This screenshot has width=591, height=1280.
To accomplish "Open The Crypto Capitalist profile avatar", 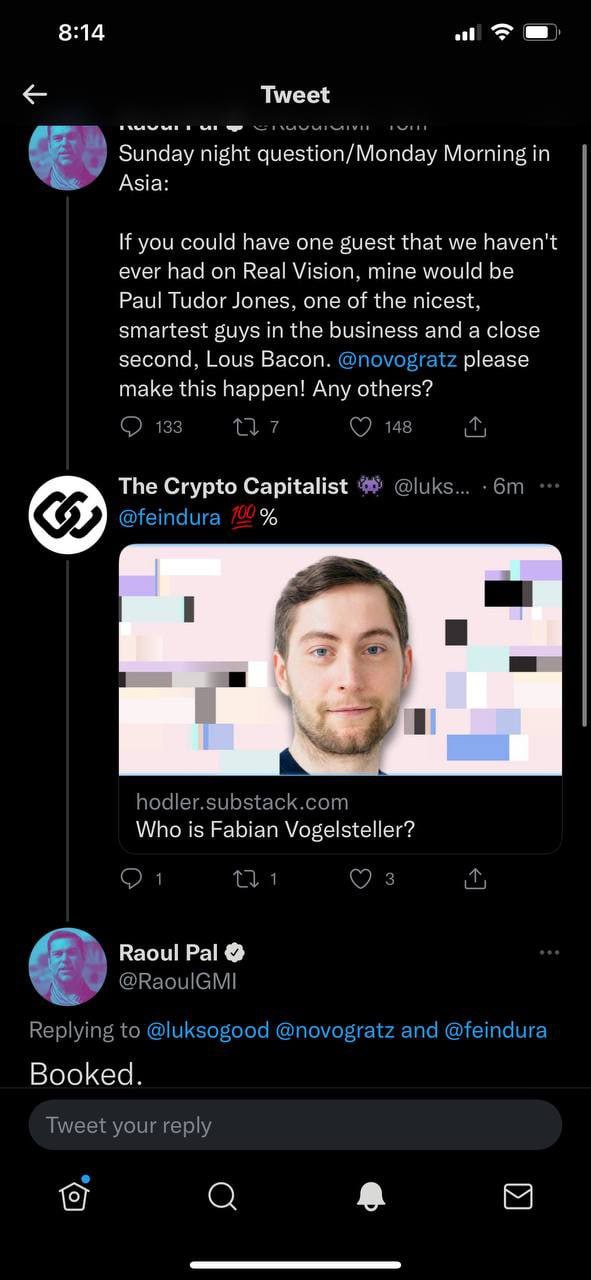I will point(68,515).
